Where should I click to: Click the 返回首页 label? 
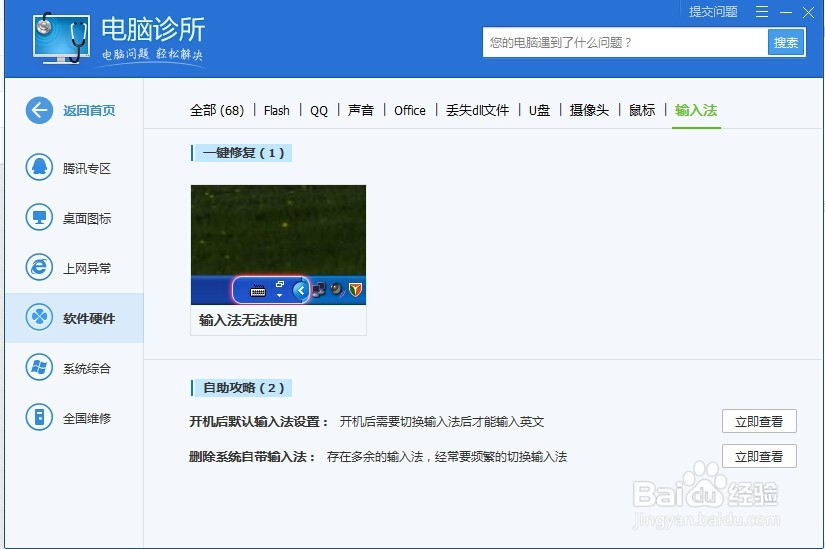coord(89,111)
